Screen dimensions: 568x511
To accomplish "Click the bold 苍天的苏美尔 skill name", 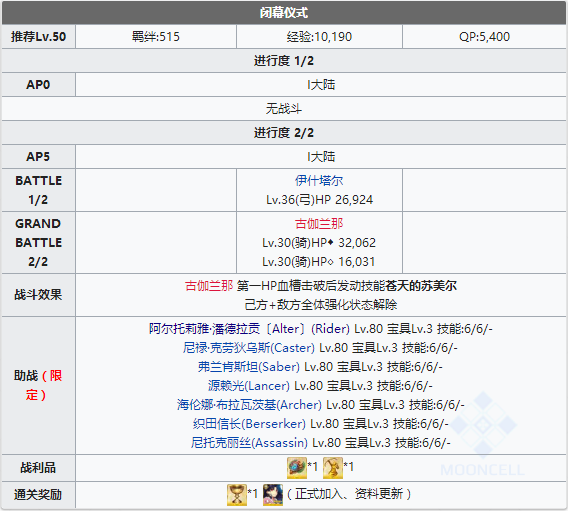I will (x=421, y=286).
